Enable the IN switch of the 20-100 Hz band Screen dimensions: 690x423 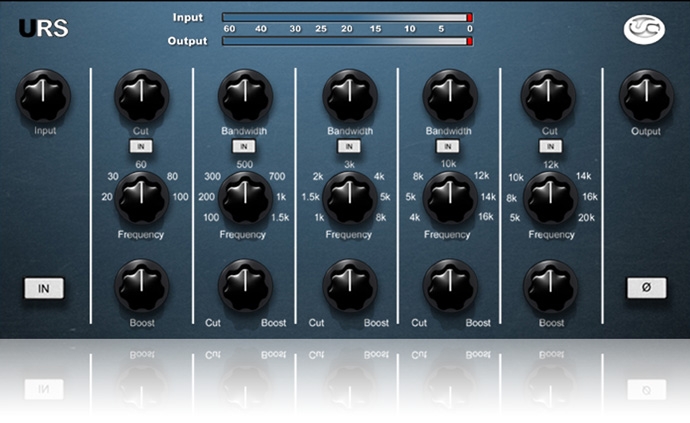(x=142, y=146)
